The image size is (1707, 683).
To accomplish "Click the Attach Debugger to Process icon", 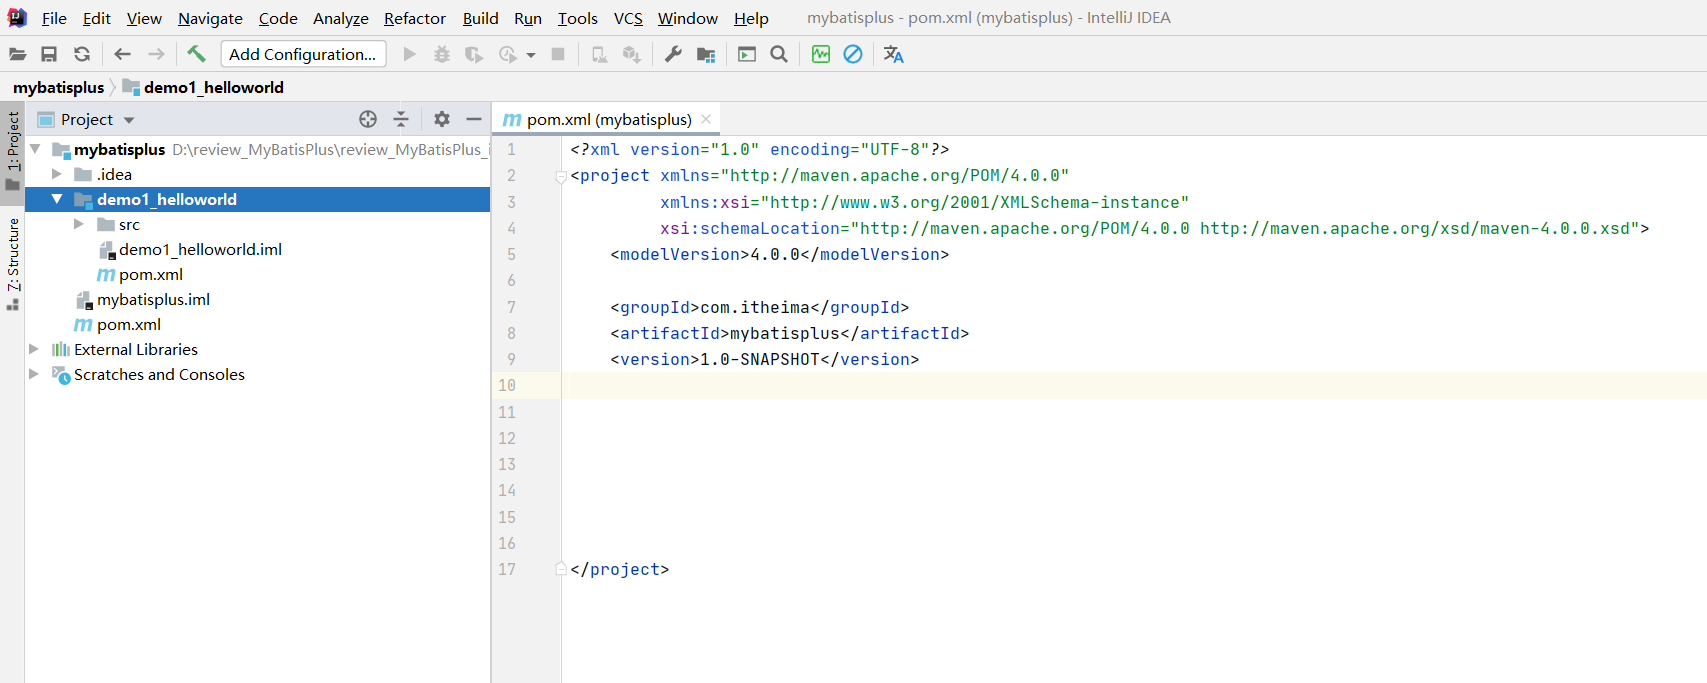I will tap(599, 54).
